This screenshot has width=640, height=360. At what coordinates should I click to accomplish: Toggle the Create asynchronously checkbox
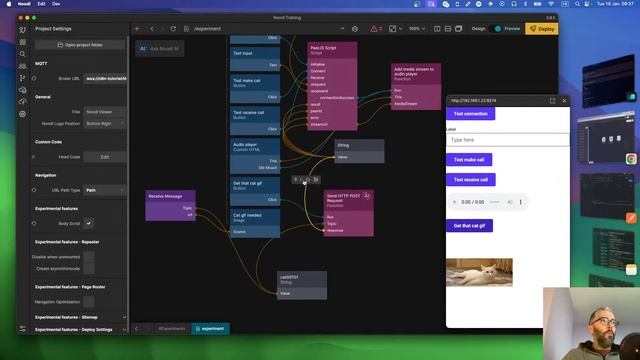[89, 269]
